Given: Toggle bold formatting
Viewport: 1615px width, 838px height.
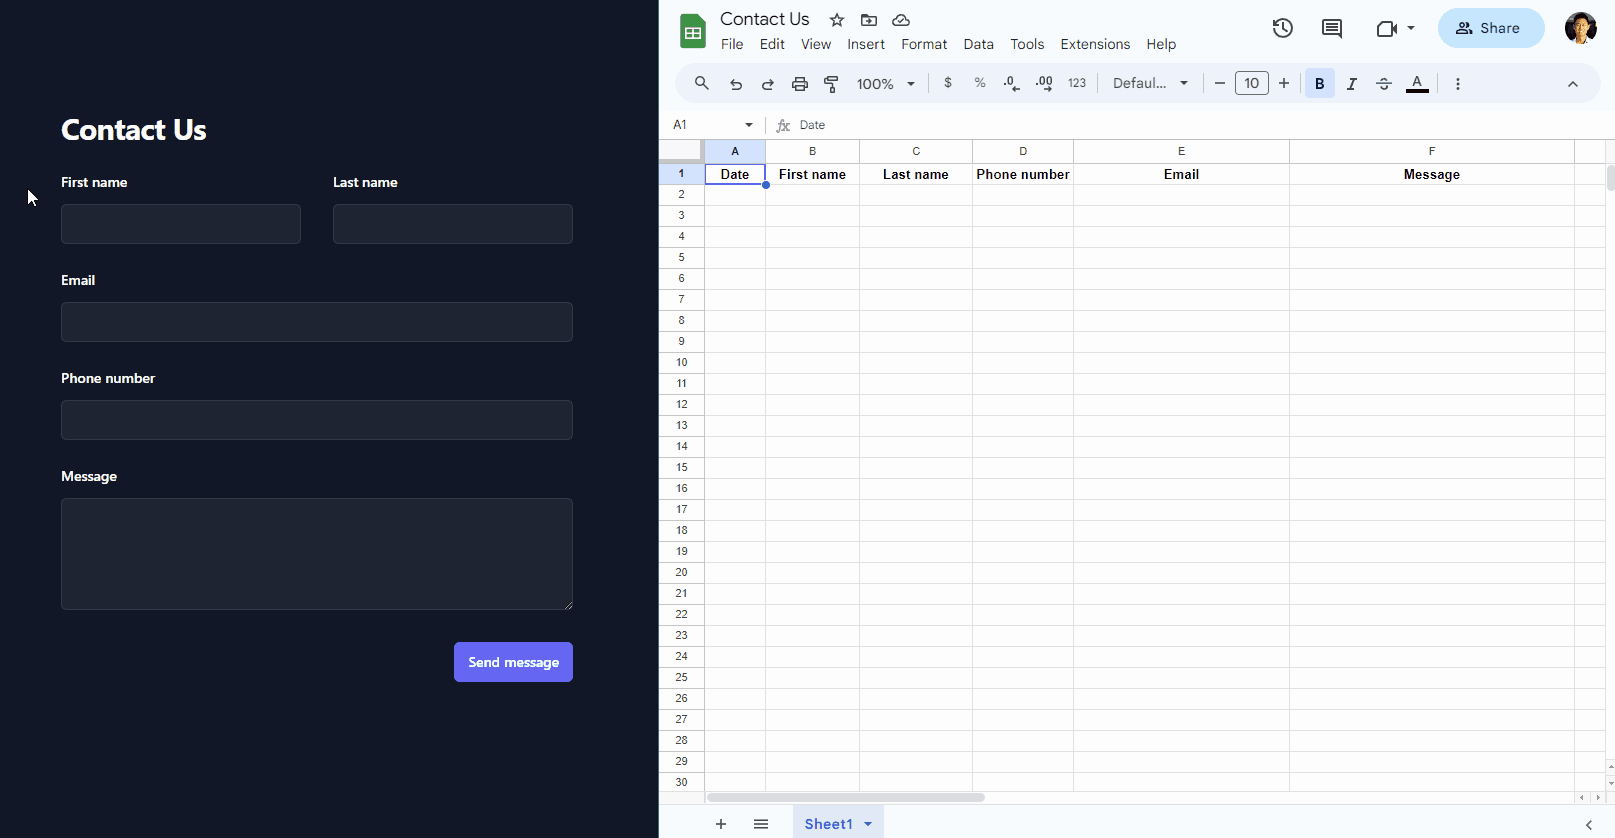Looking at the screenshot, I should (1319, 84).
